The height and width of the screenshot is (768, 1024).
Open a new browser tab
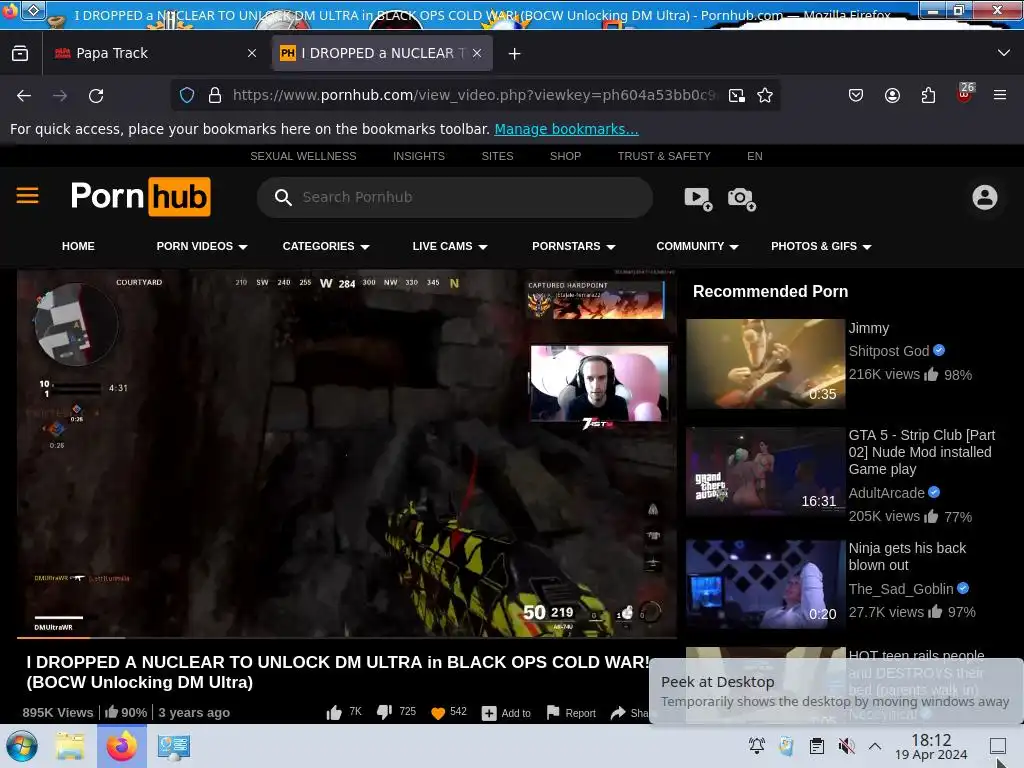pyautogui.click(x=515, y=54)
